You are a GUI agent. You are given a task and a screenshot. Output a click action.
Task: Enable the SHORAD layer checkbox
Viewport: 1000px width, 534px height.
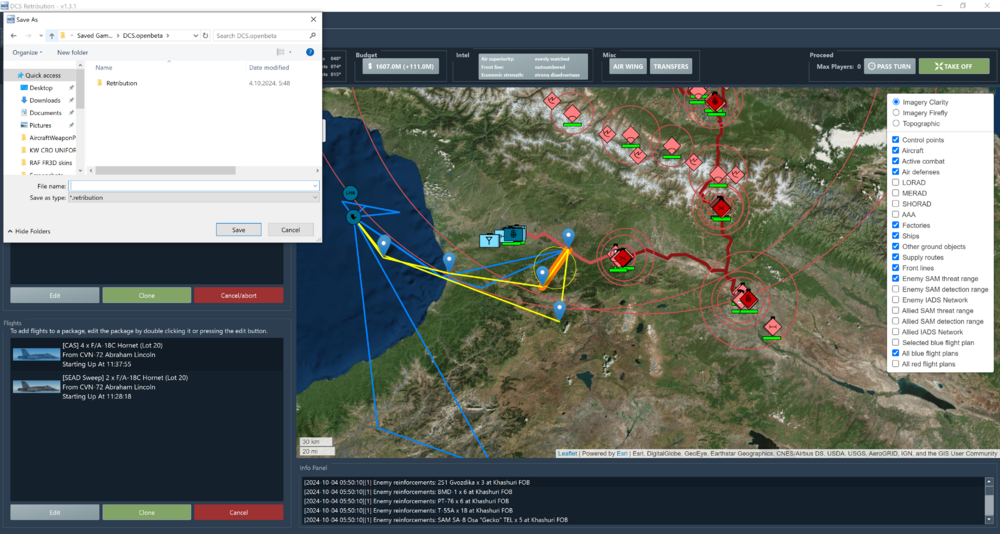click(x=896, y=204)
